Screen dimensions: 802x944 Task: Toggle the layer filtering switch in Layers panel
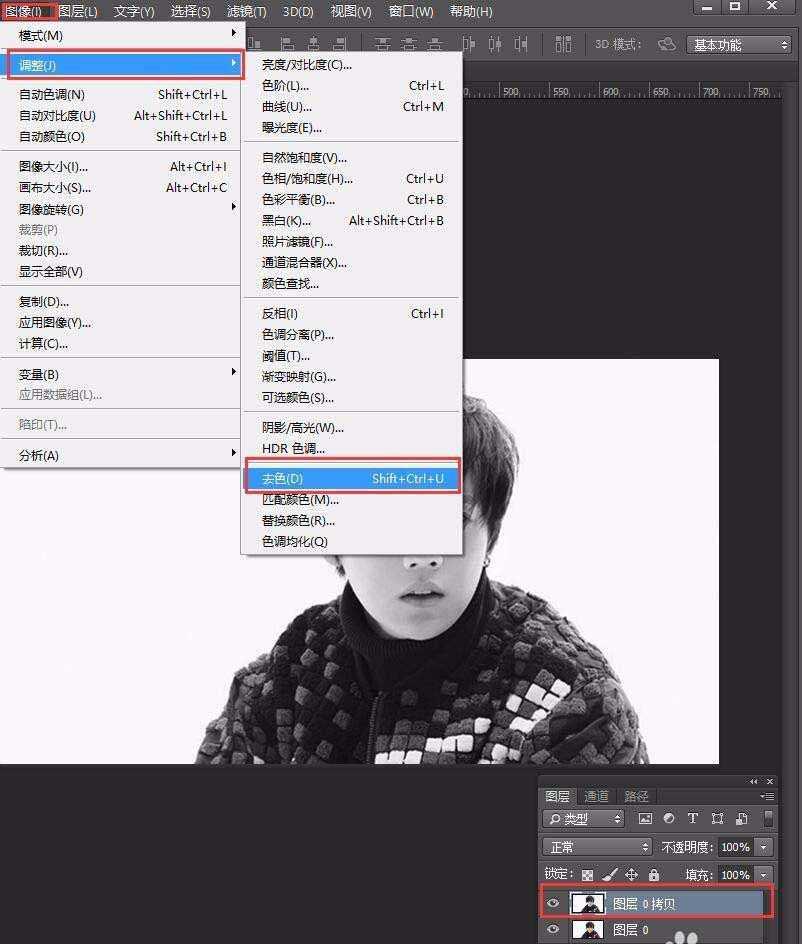767,817
